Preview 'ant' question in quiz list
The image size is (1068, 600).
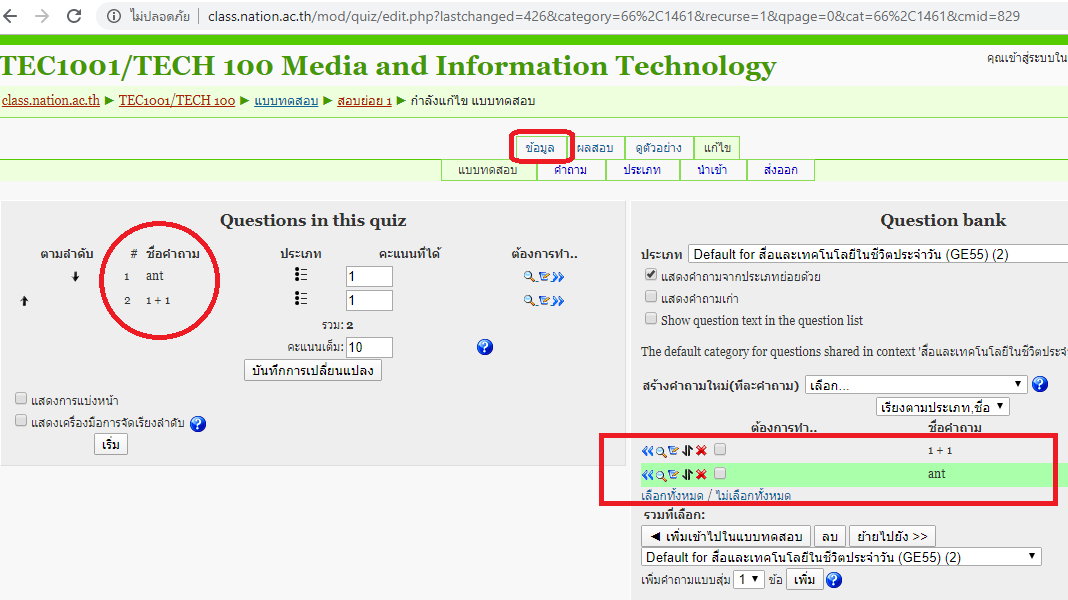pos(529,276)
